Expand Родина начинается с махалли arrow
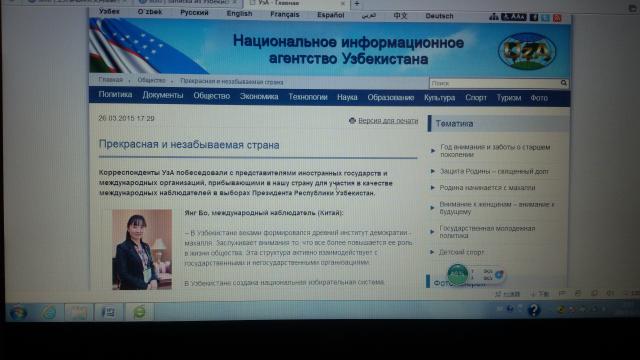This screenshot has width=640, height=360. 433,188
